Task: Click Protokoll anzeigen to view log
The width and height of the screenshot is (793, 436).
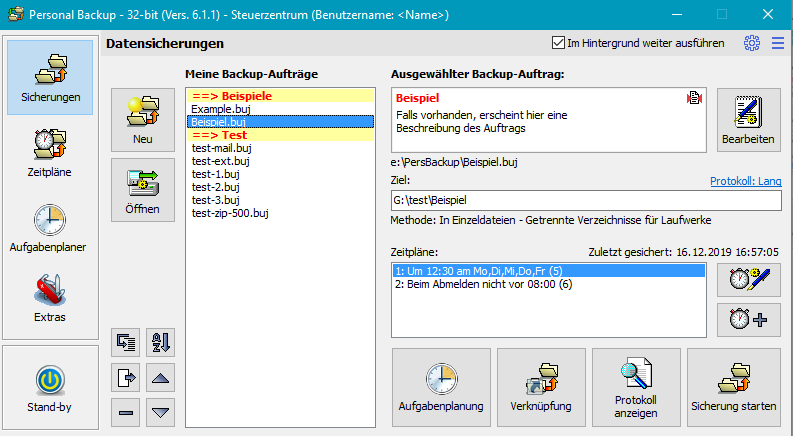Action: tap(636, 387)
